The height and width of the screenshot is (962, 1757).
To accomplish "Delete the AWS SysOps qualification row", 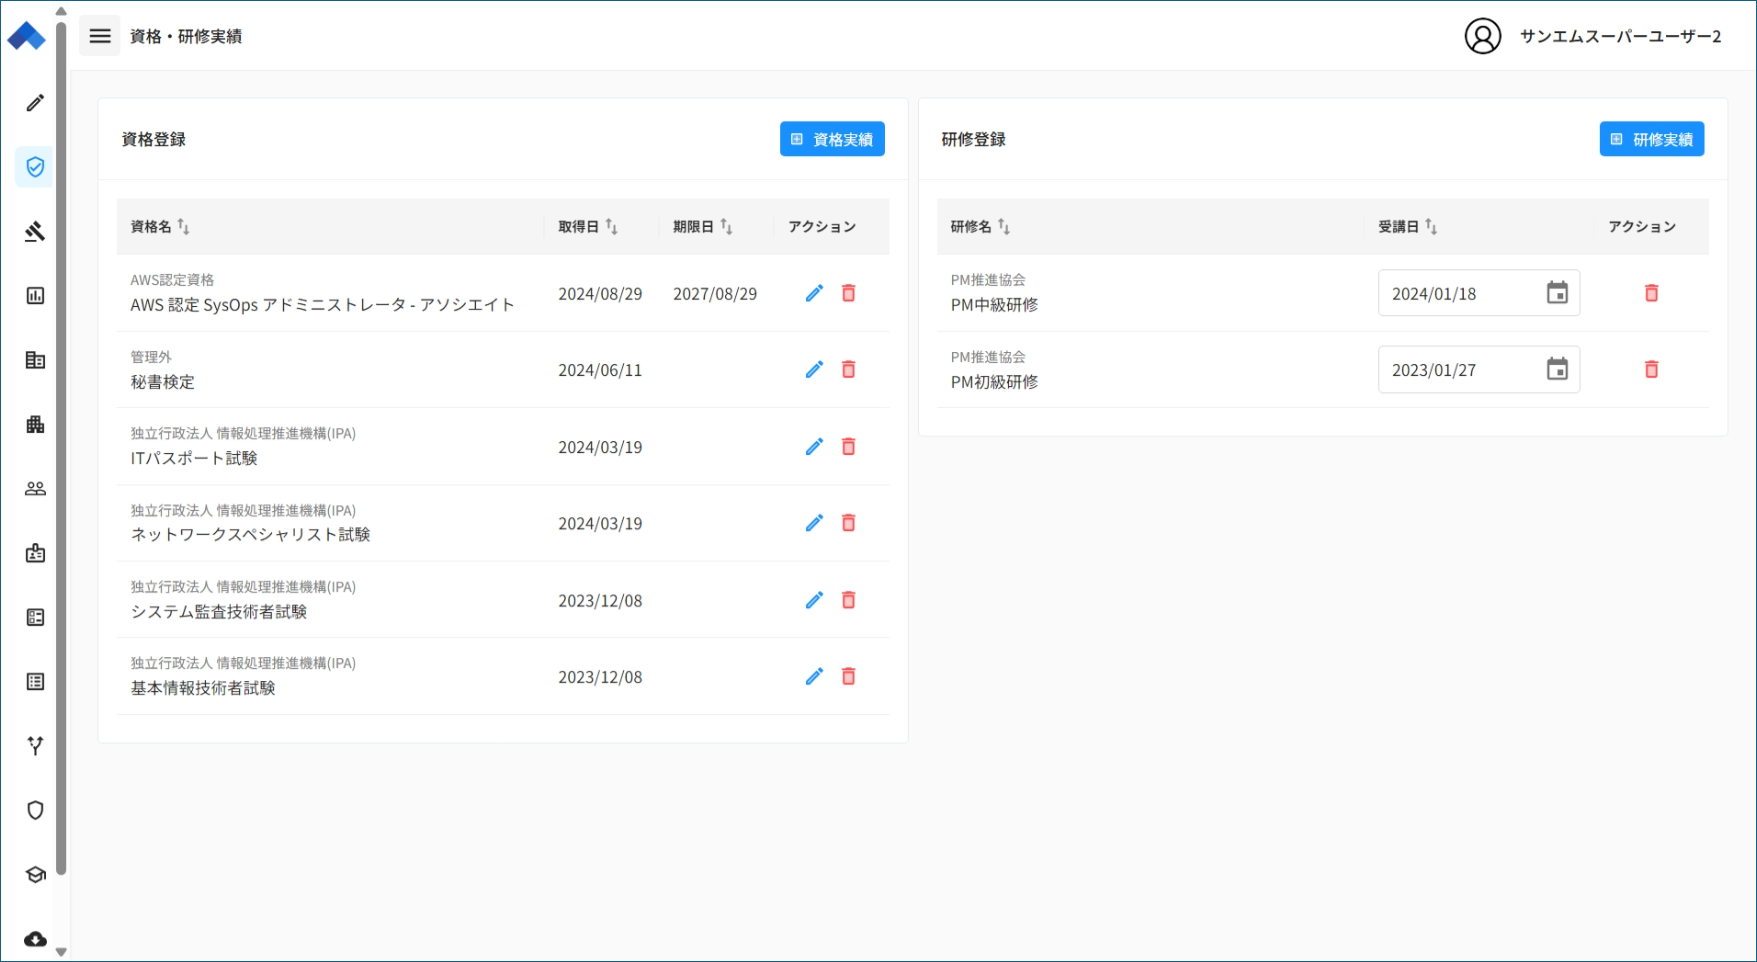I will coord(849,293).
